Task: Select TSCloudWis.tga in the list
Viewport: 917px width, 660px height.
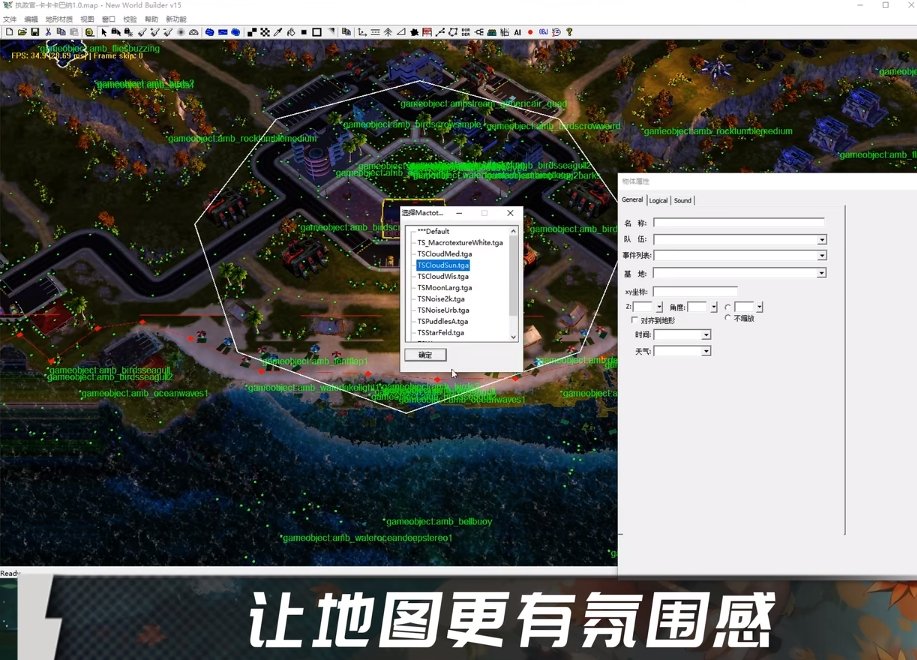Action: 443,277
